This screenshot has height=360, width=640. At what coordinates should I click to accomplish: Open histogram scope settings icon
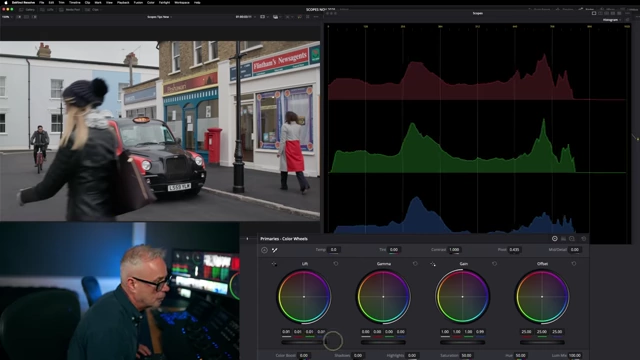coord(627,20)
